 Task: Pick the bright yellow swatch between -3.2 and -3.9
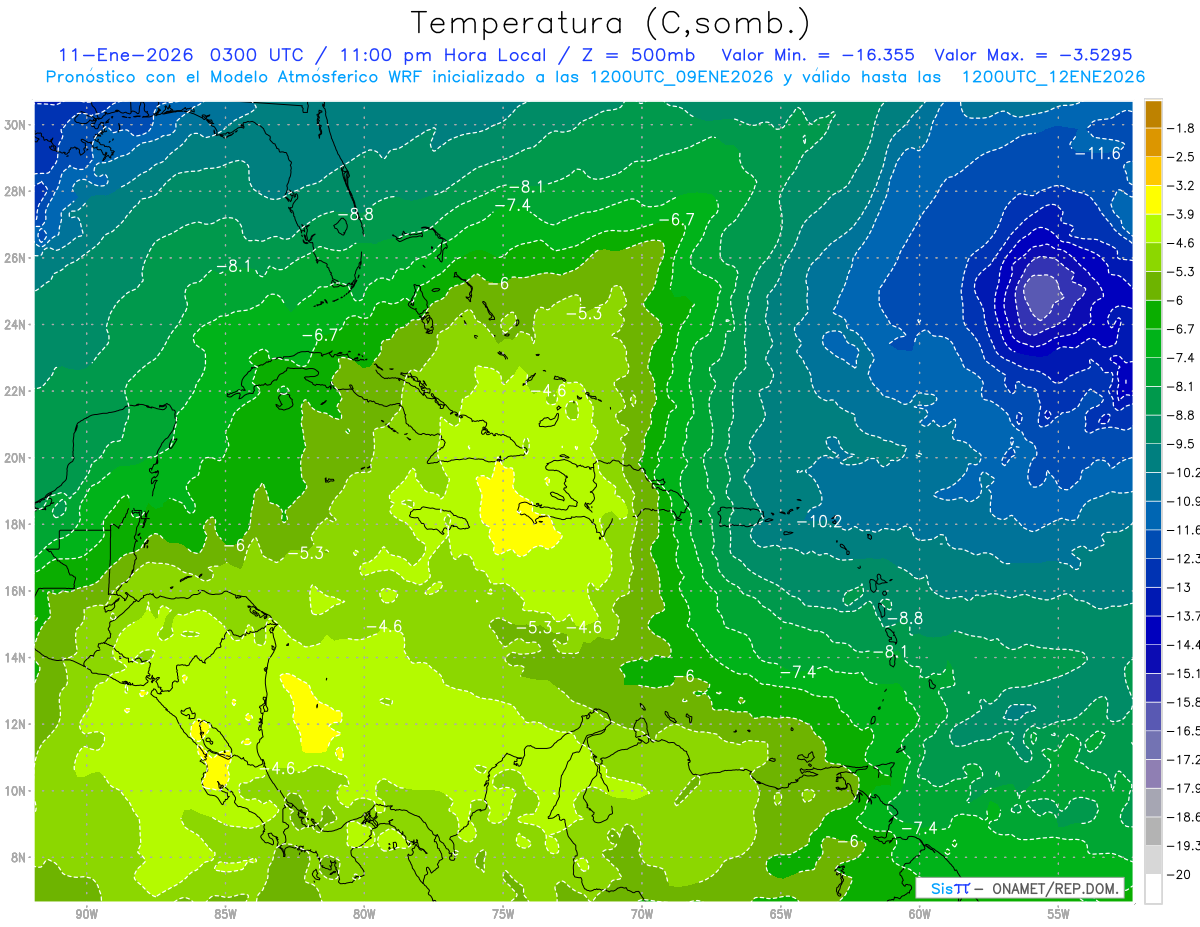coord(1153,199)
